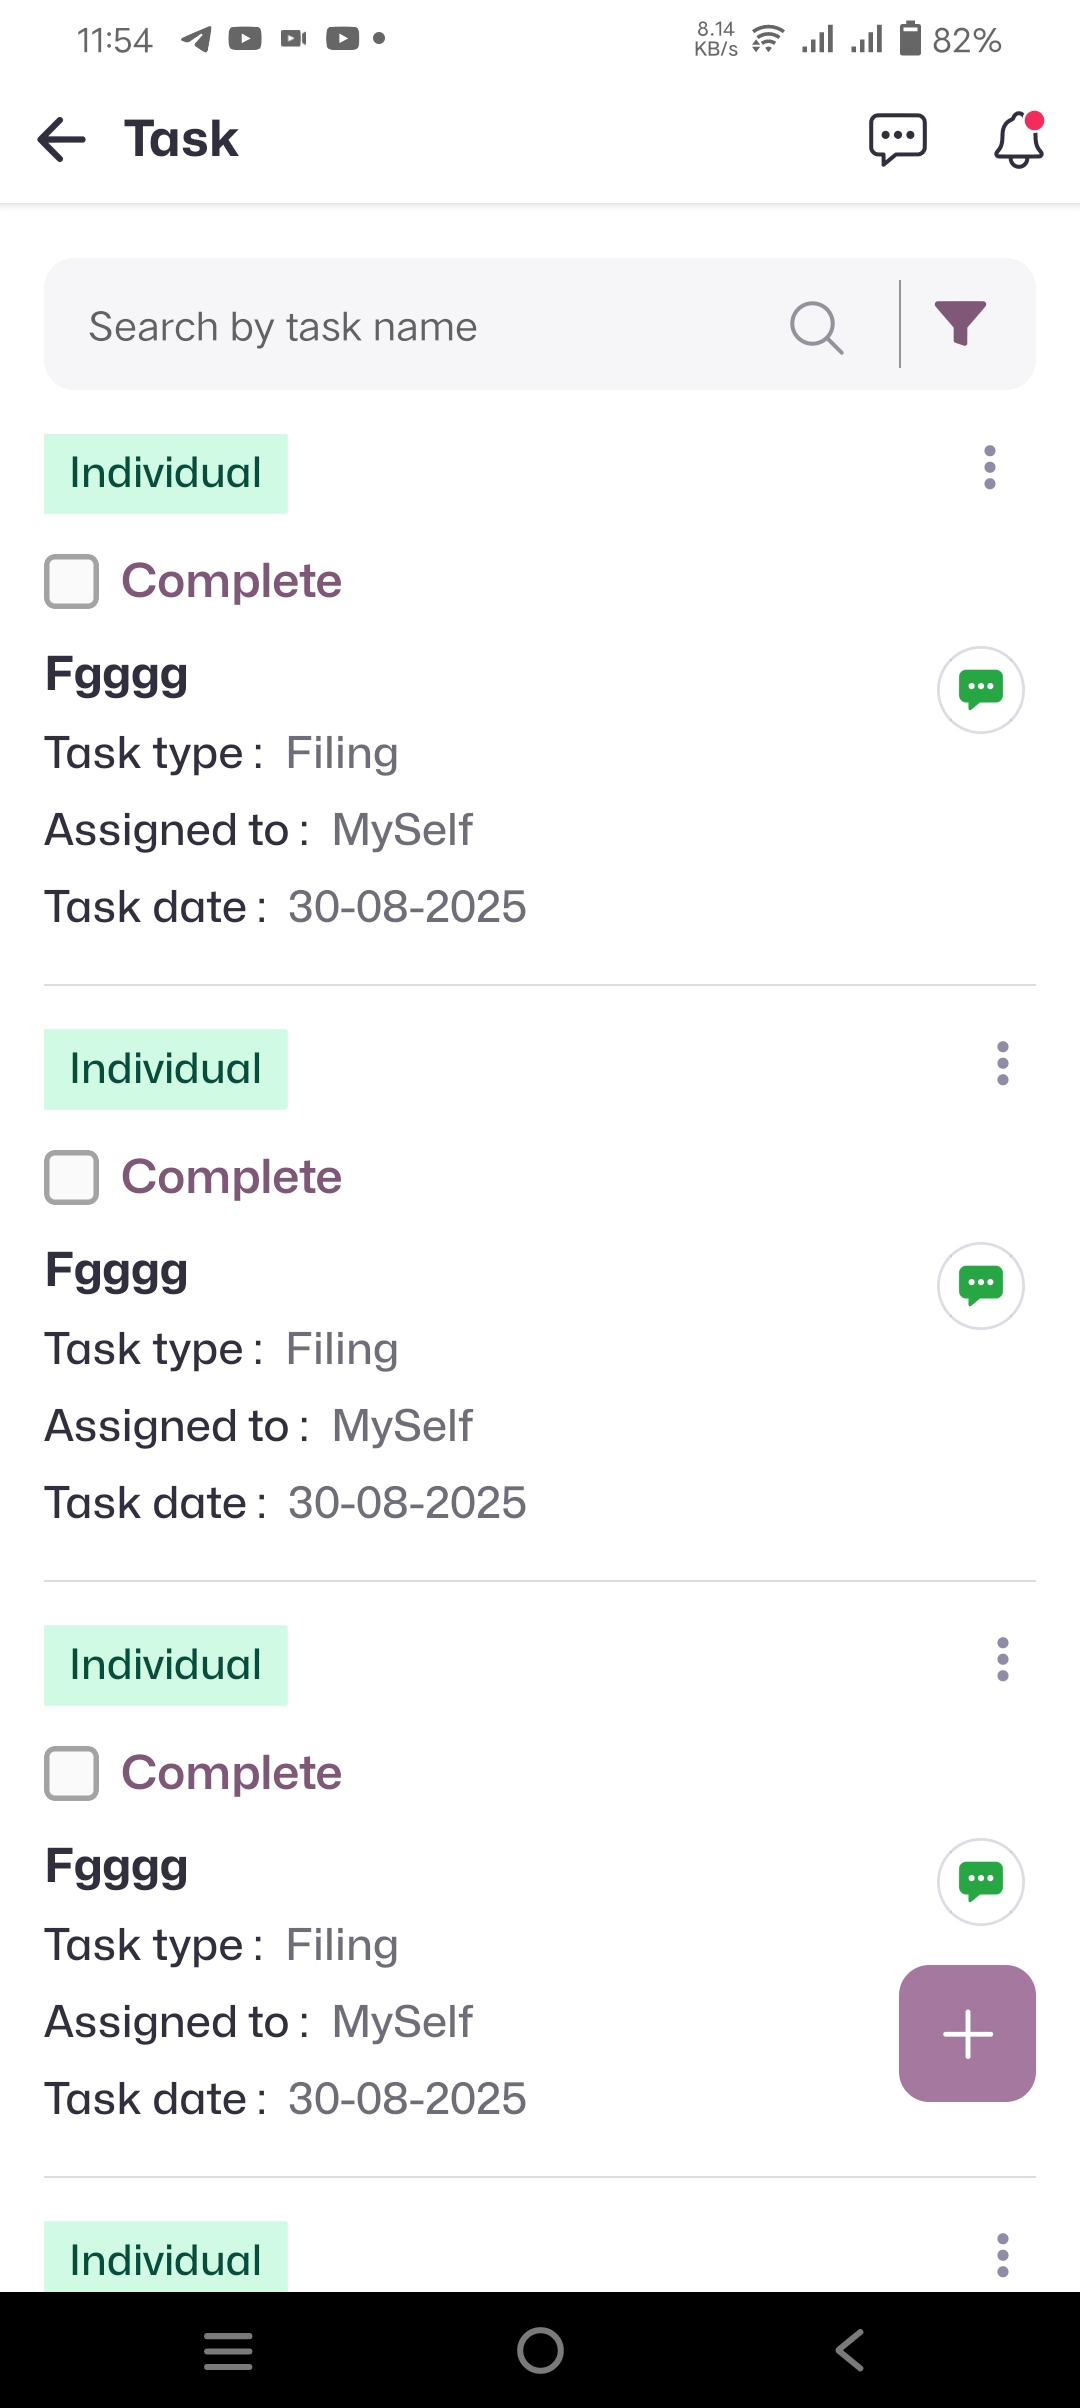Add a new task with plus button
This screenshot has height=2408, width=1080.
tap(967, 2034)
